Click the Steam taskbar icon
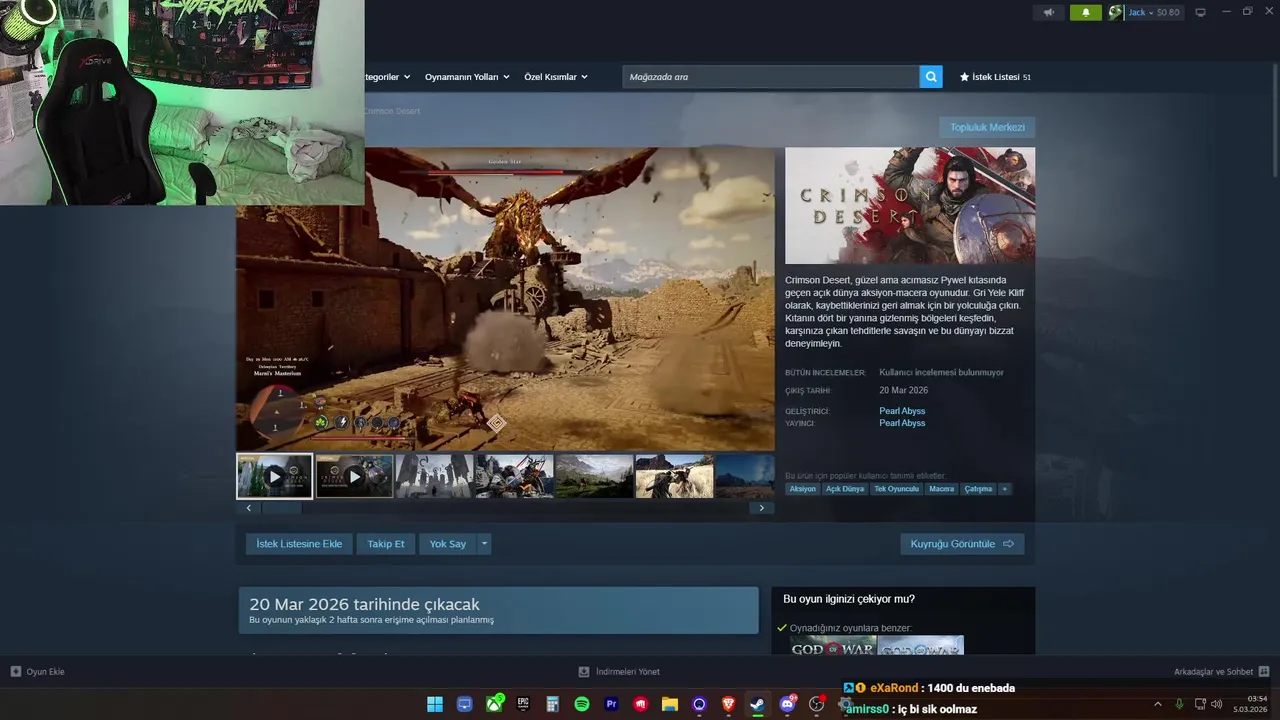Image resolution: width=1280 pixels, height=720 pixels. point(758,704)
